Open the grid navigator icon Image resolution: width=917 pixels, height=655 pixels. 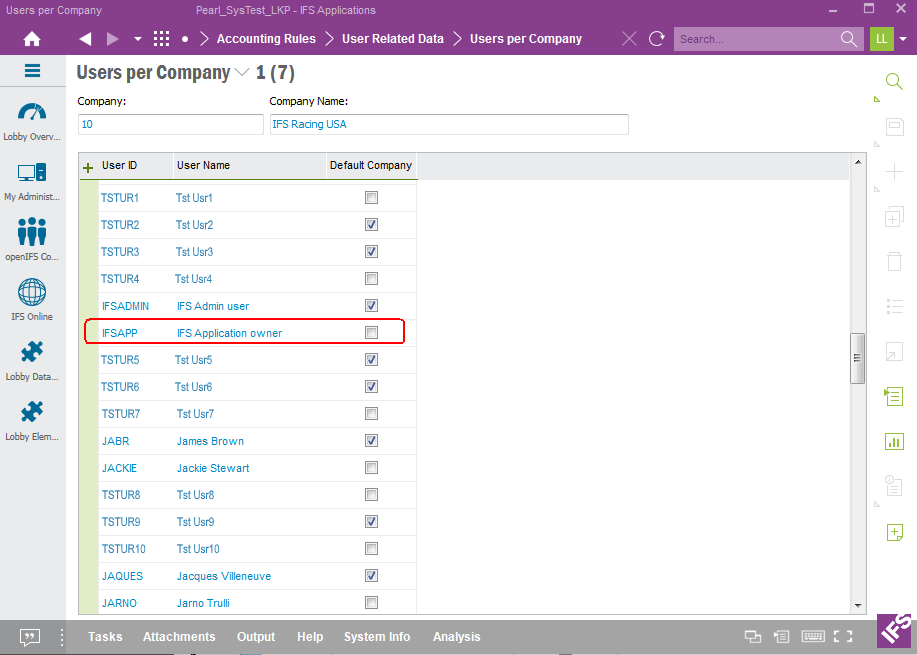point(161,39)
